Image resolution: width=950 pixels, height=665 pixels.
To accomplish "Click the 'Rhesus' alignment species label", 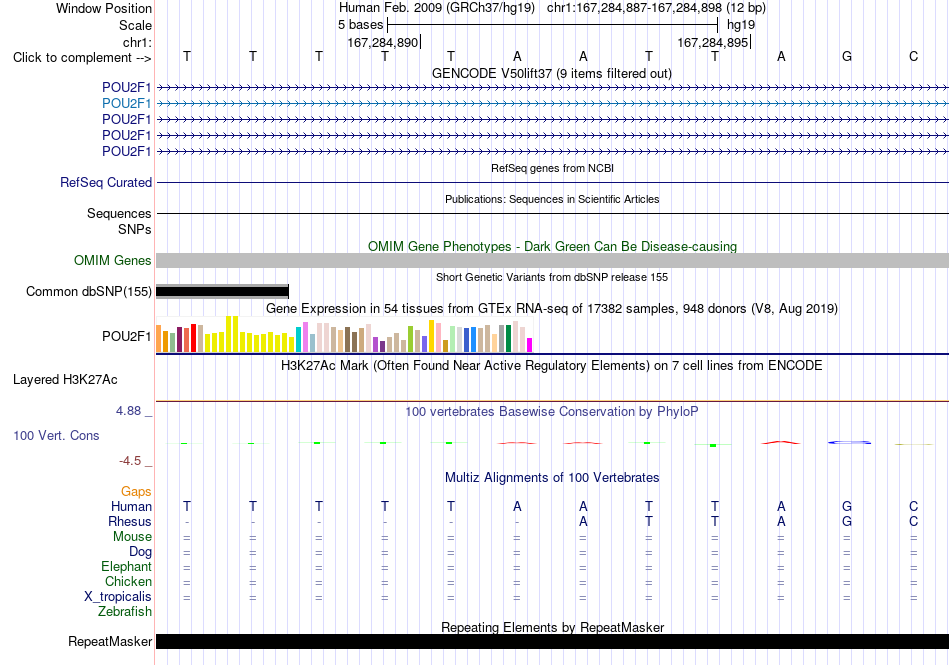I will (130, 522).
